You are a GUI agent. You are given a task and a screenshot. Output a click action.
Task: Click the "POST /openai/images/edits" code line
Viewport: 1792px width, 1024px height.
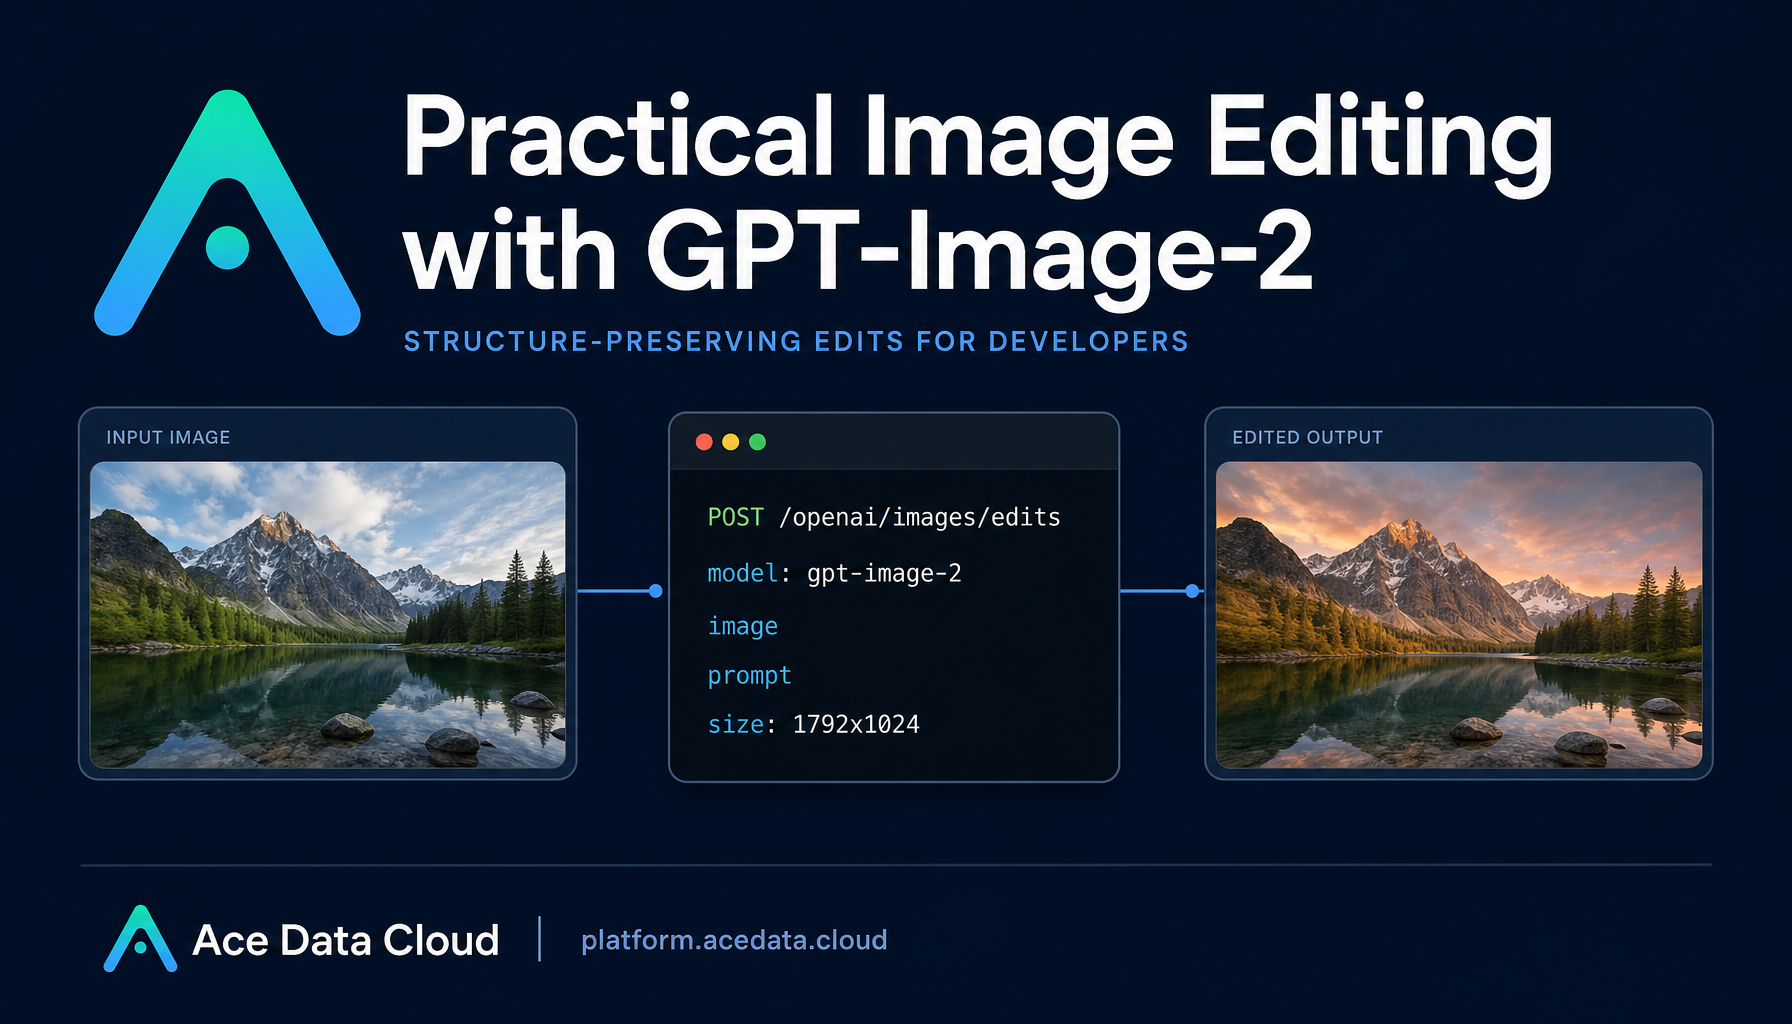pyautogui.click(x=884, y=517)
